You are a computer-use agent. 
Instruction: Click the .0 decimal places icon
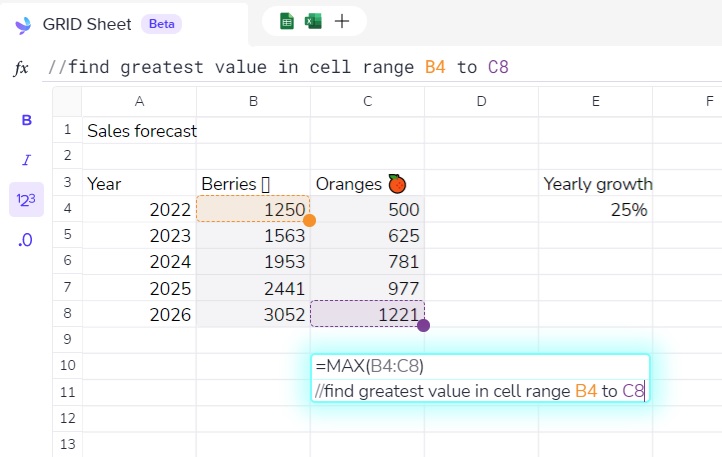click(x=27, y=240)
